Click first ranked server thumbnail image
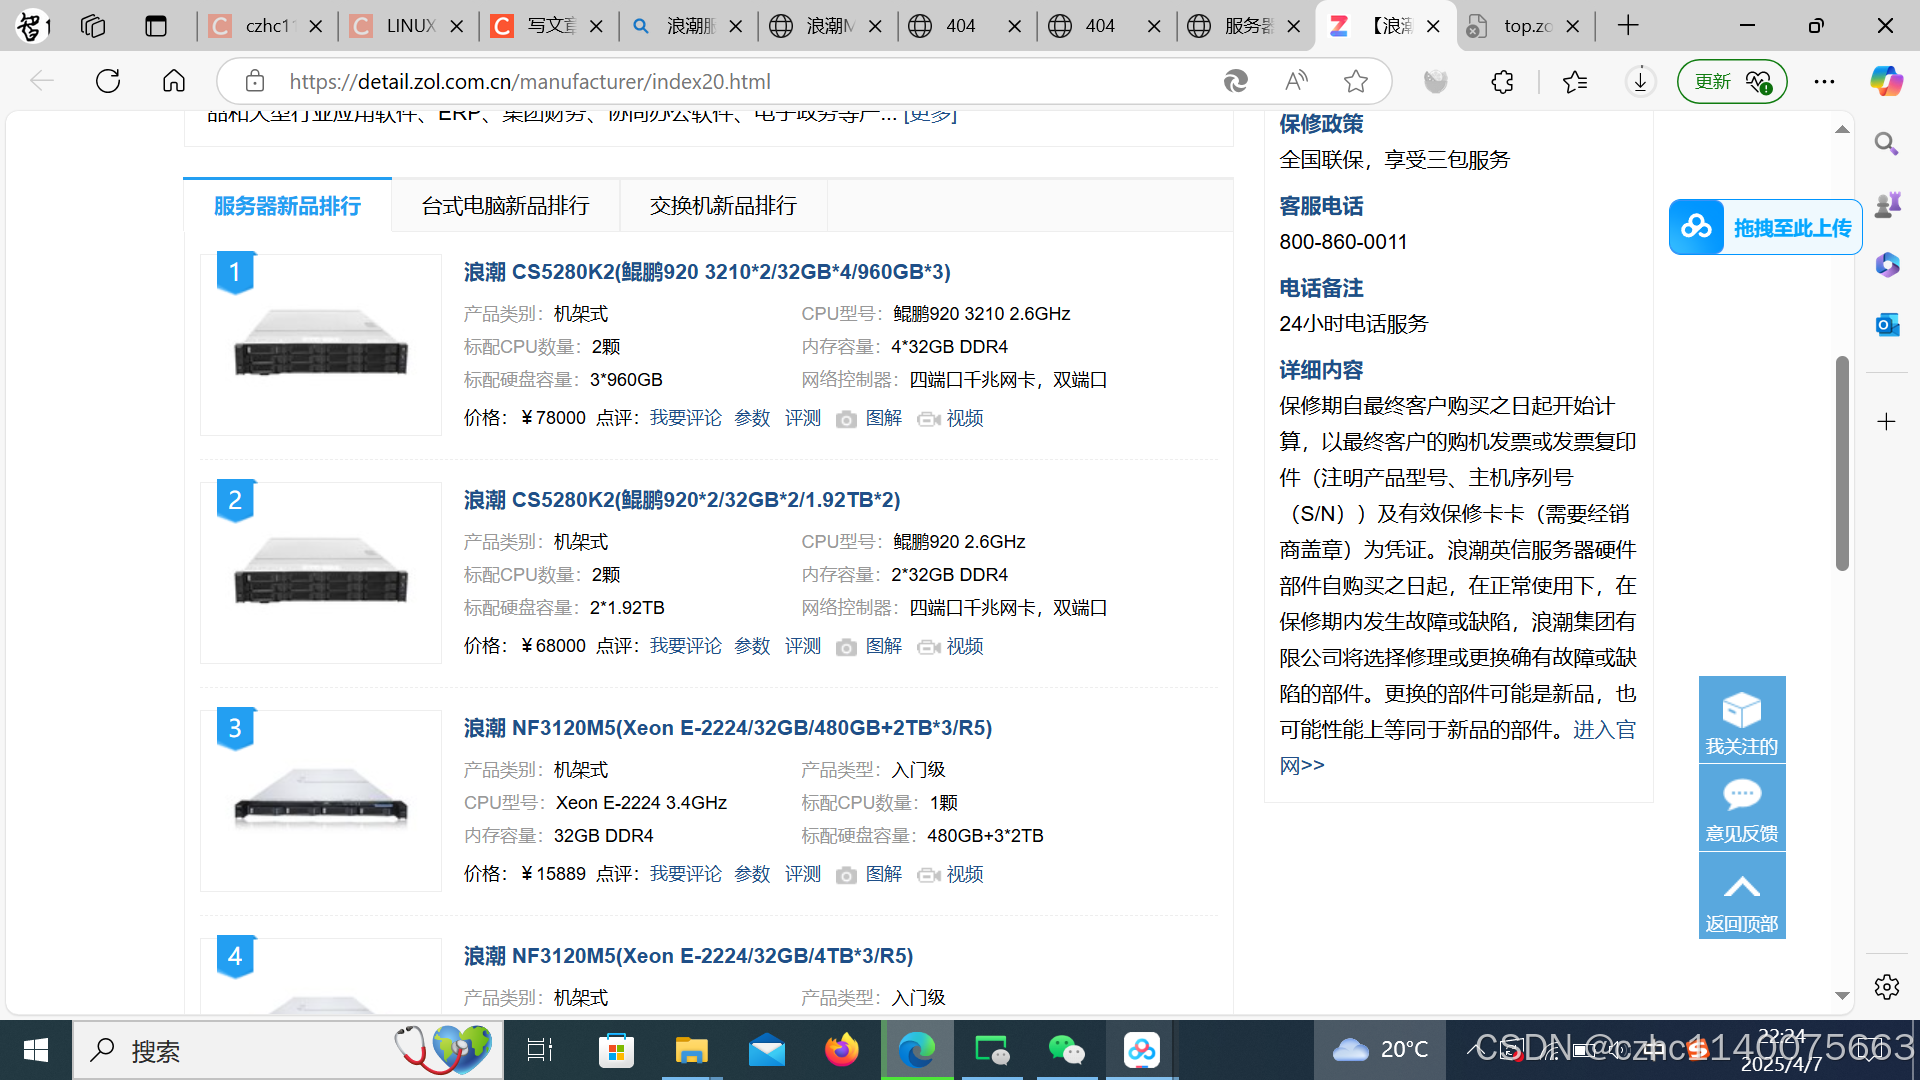Viewport: 1920px width, 1080px height. click(320, 345)
